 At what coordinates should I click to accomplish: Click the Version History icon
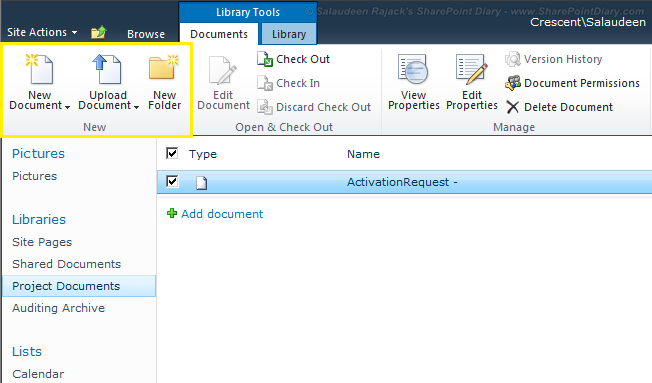[x=513, y=59]
